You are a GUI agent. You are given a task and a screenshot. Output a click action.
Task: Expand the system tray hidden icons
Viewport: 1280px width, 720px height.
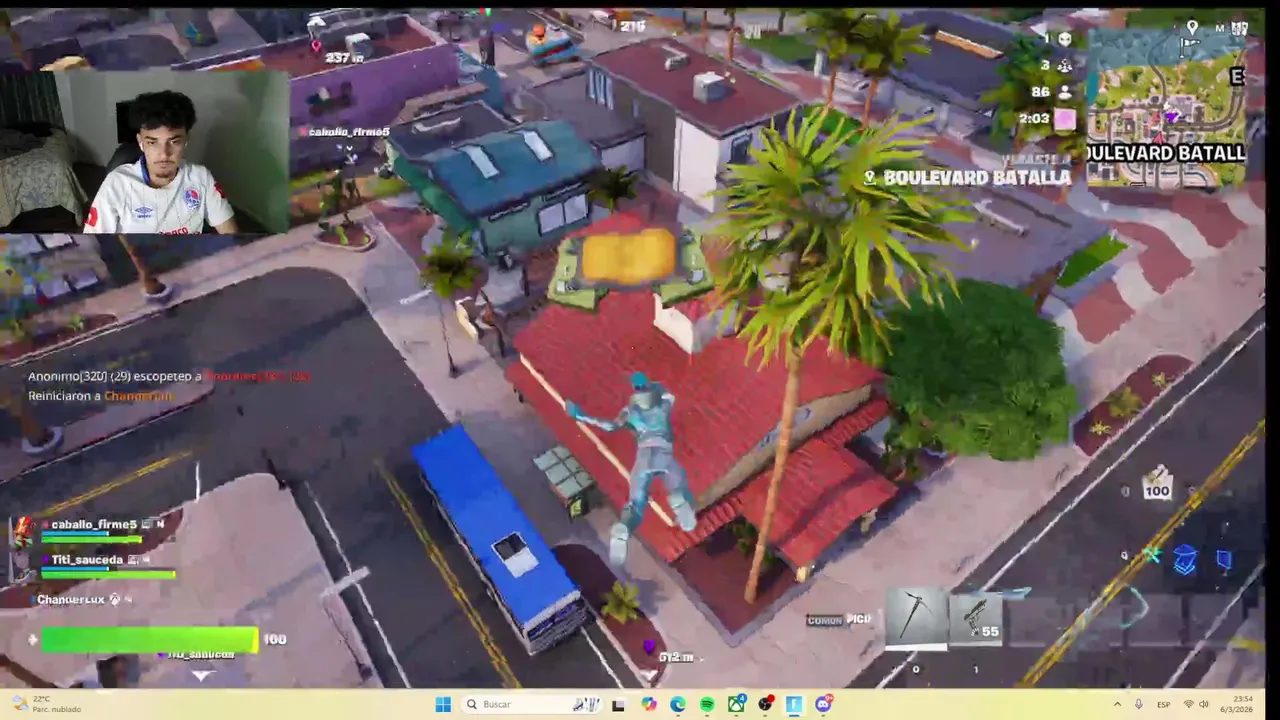1117,704
